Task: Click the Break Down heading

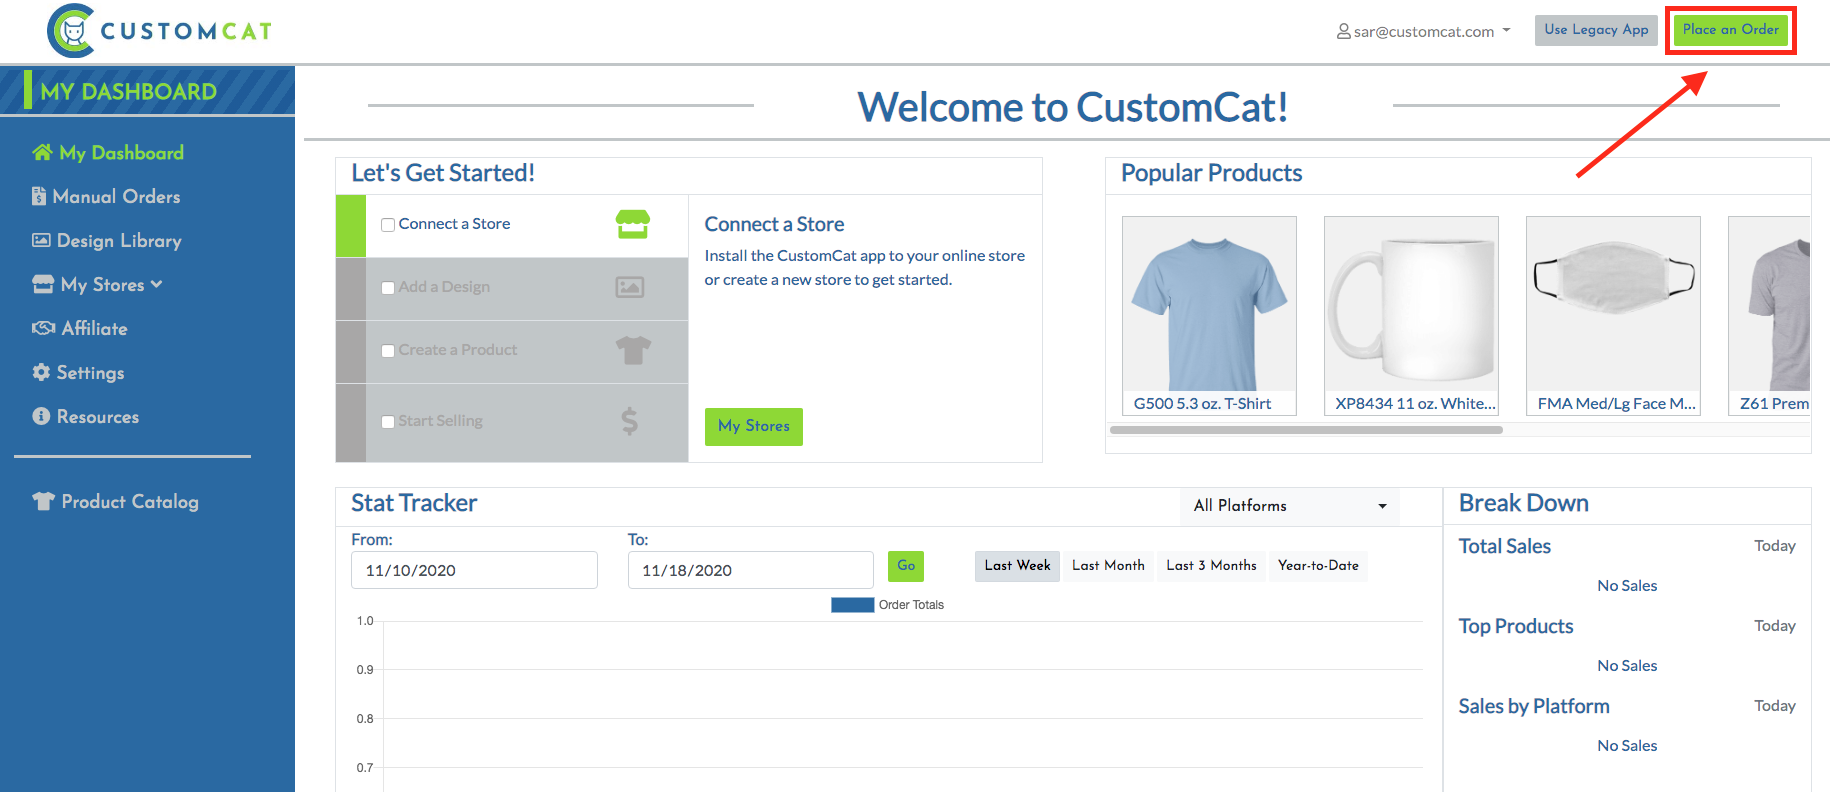Action: pos(1523,503)
